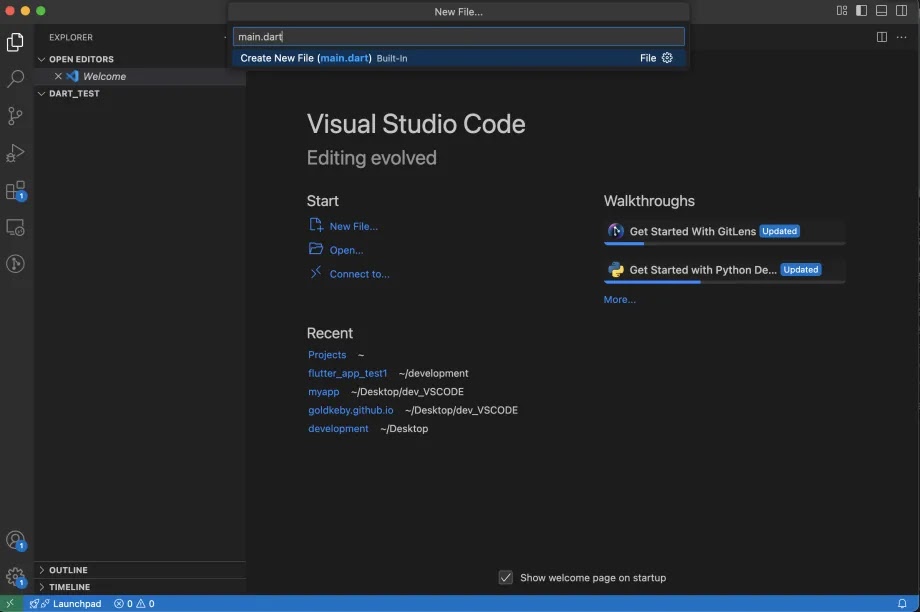Toggle the Primary Side Bar
This screenshot has height=612, width=920.
pyautogui.click(x=861, y=11)
